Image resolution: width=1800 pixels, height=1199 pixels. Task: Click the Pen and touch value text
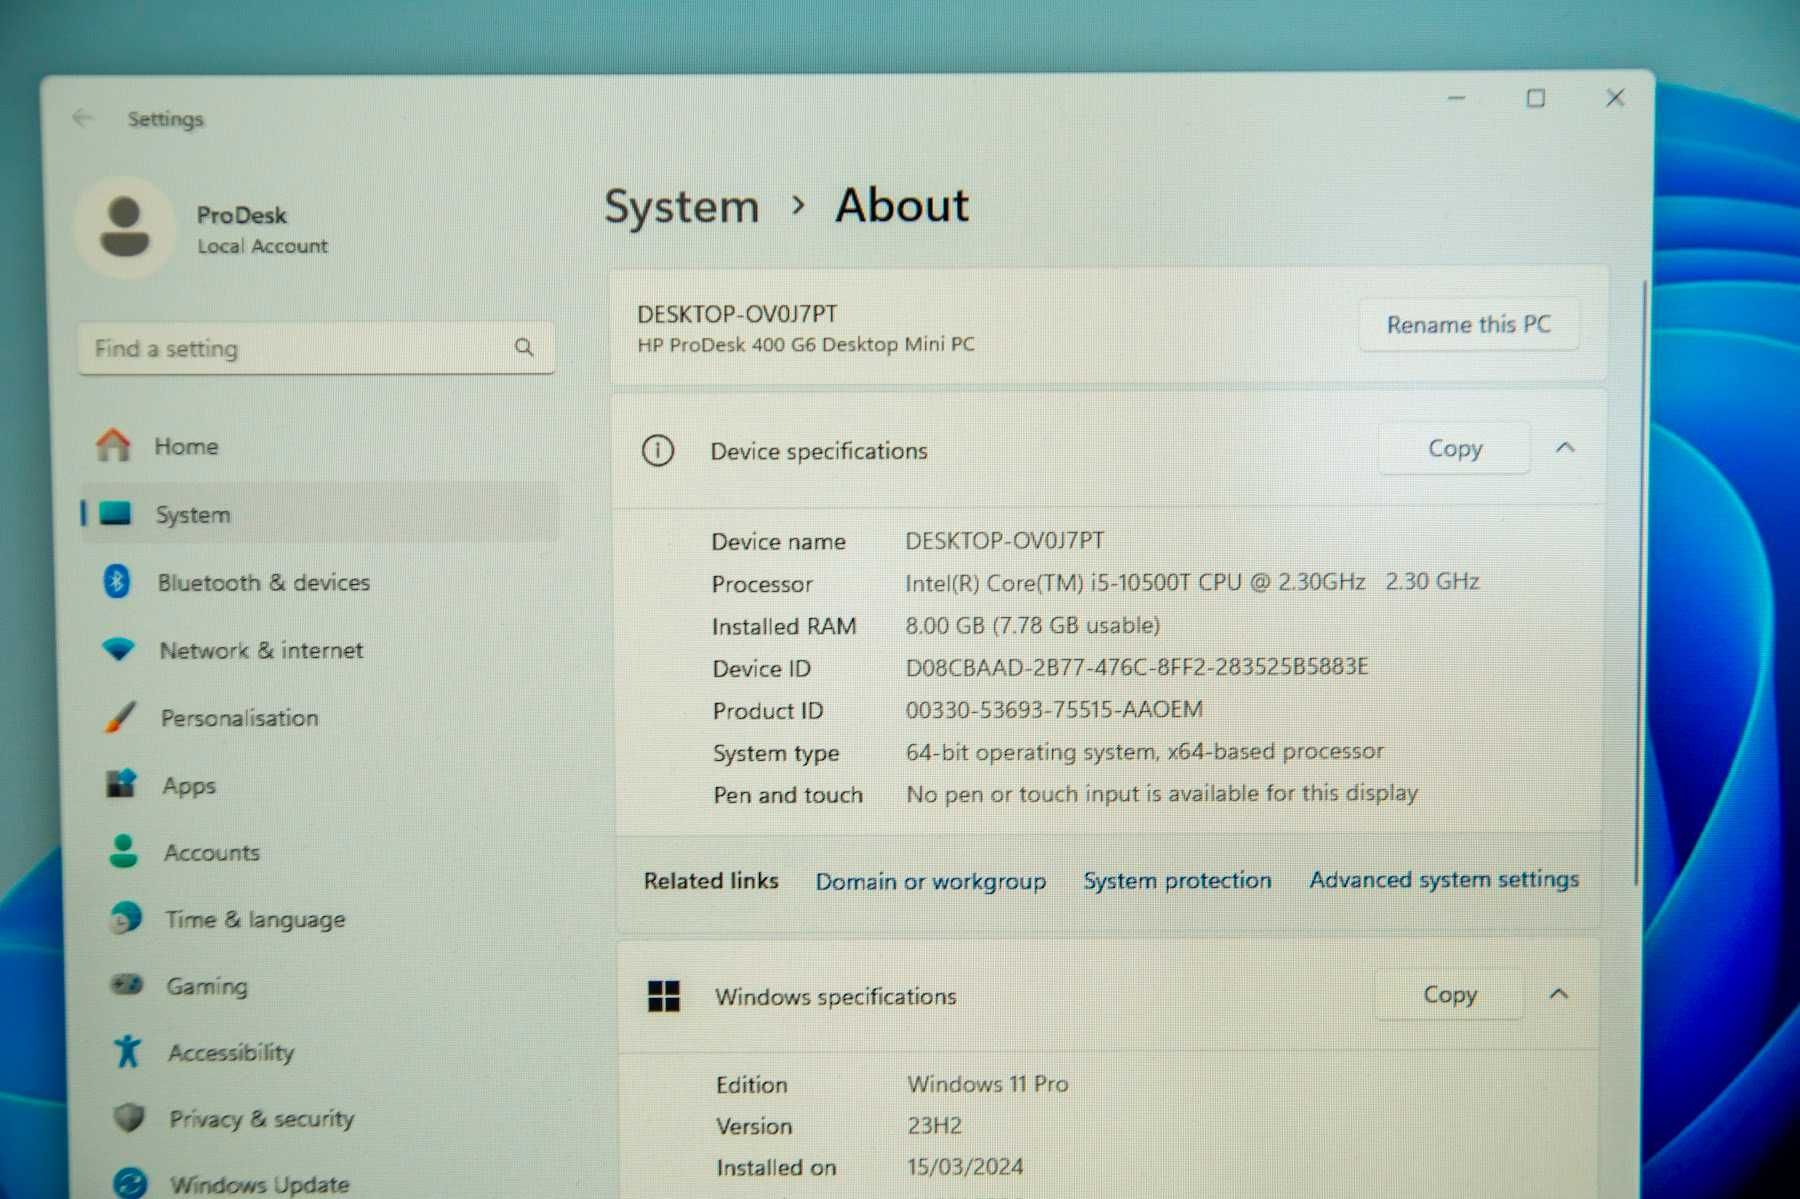[1162, 793]
